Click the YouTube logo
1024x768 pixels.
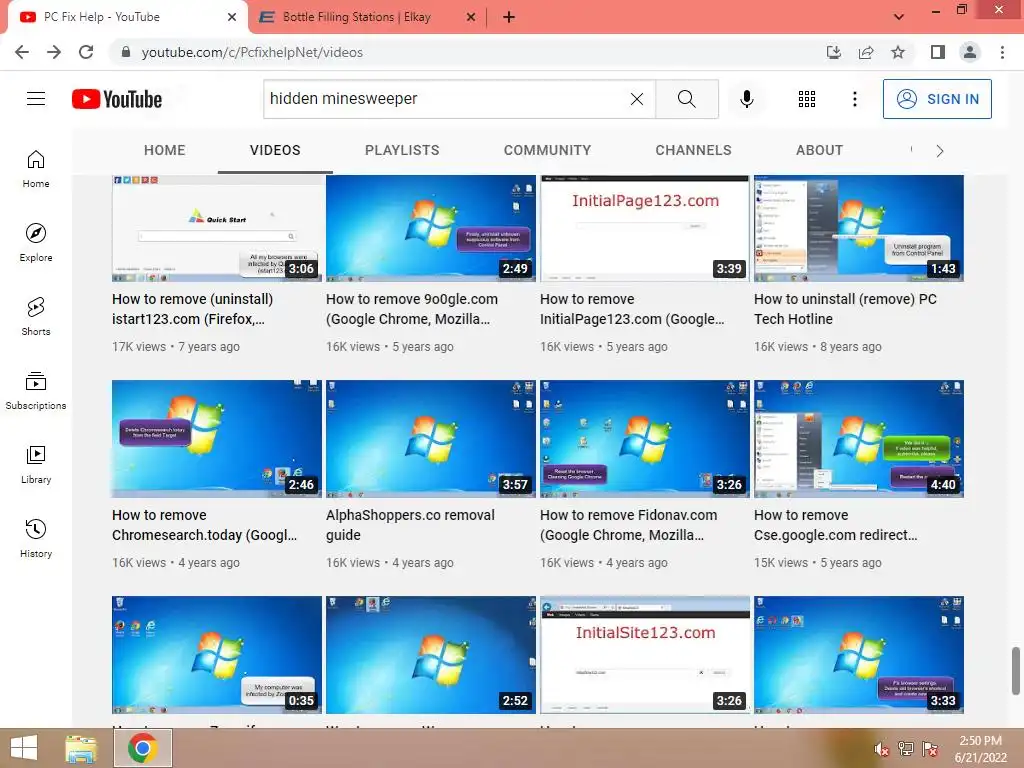[117, 99]
